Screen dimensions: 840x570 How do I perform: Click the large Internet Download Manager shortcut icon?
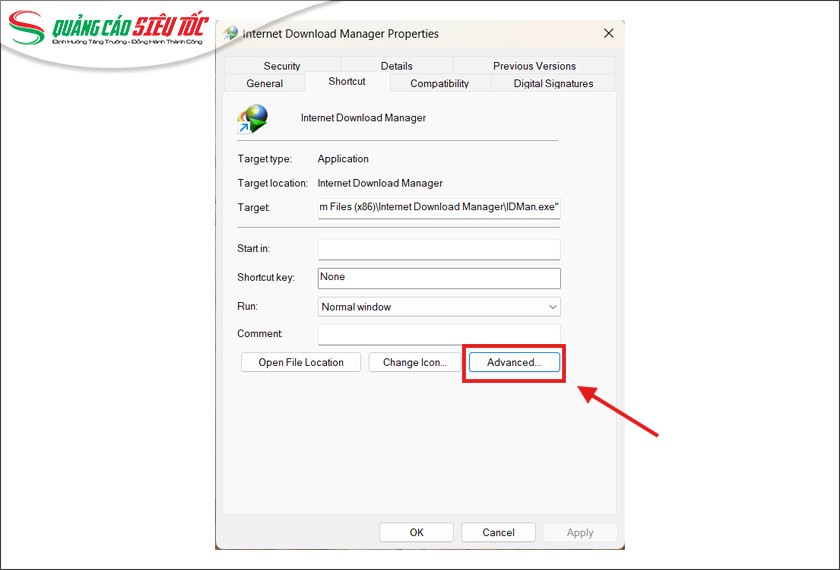coord(252,119)
